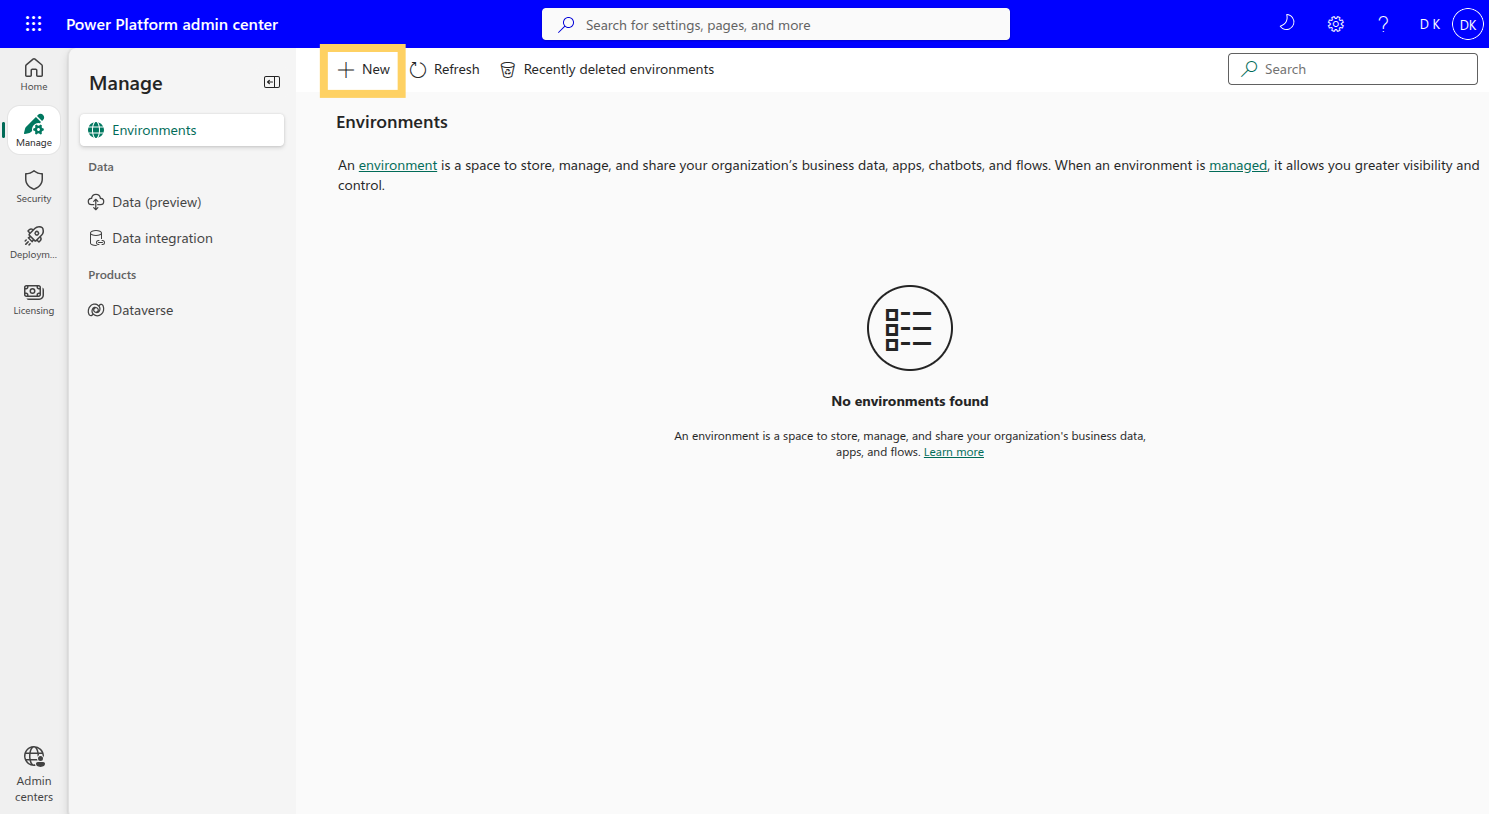The width and height of the screenshot is (1489, 814).
Task: Select Environments in the Manage menu
Action: pyautogui.click(x=182, y=130)
